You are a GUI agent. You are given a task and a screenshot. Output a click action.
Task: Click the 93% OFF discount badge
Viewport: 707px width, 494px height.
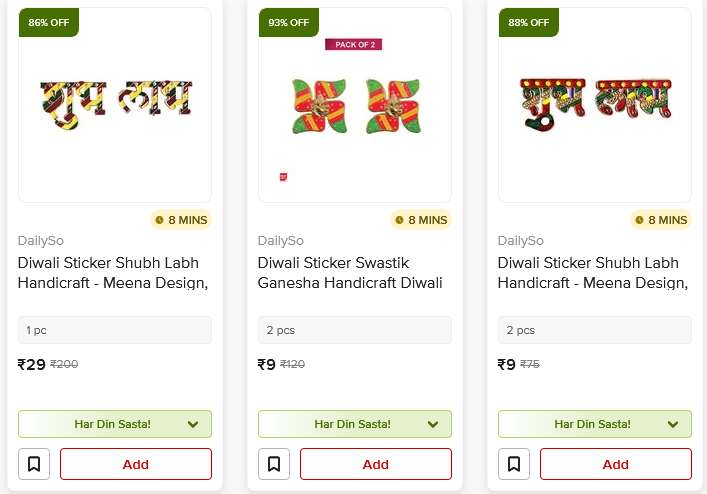point(287,22)
